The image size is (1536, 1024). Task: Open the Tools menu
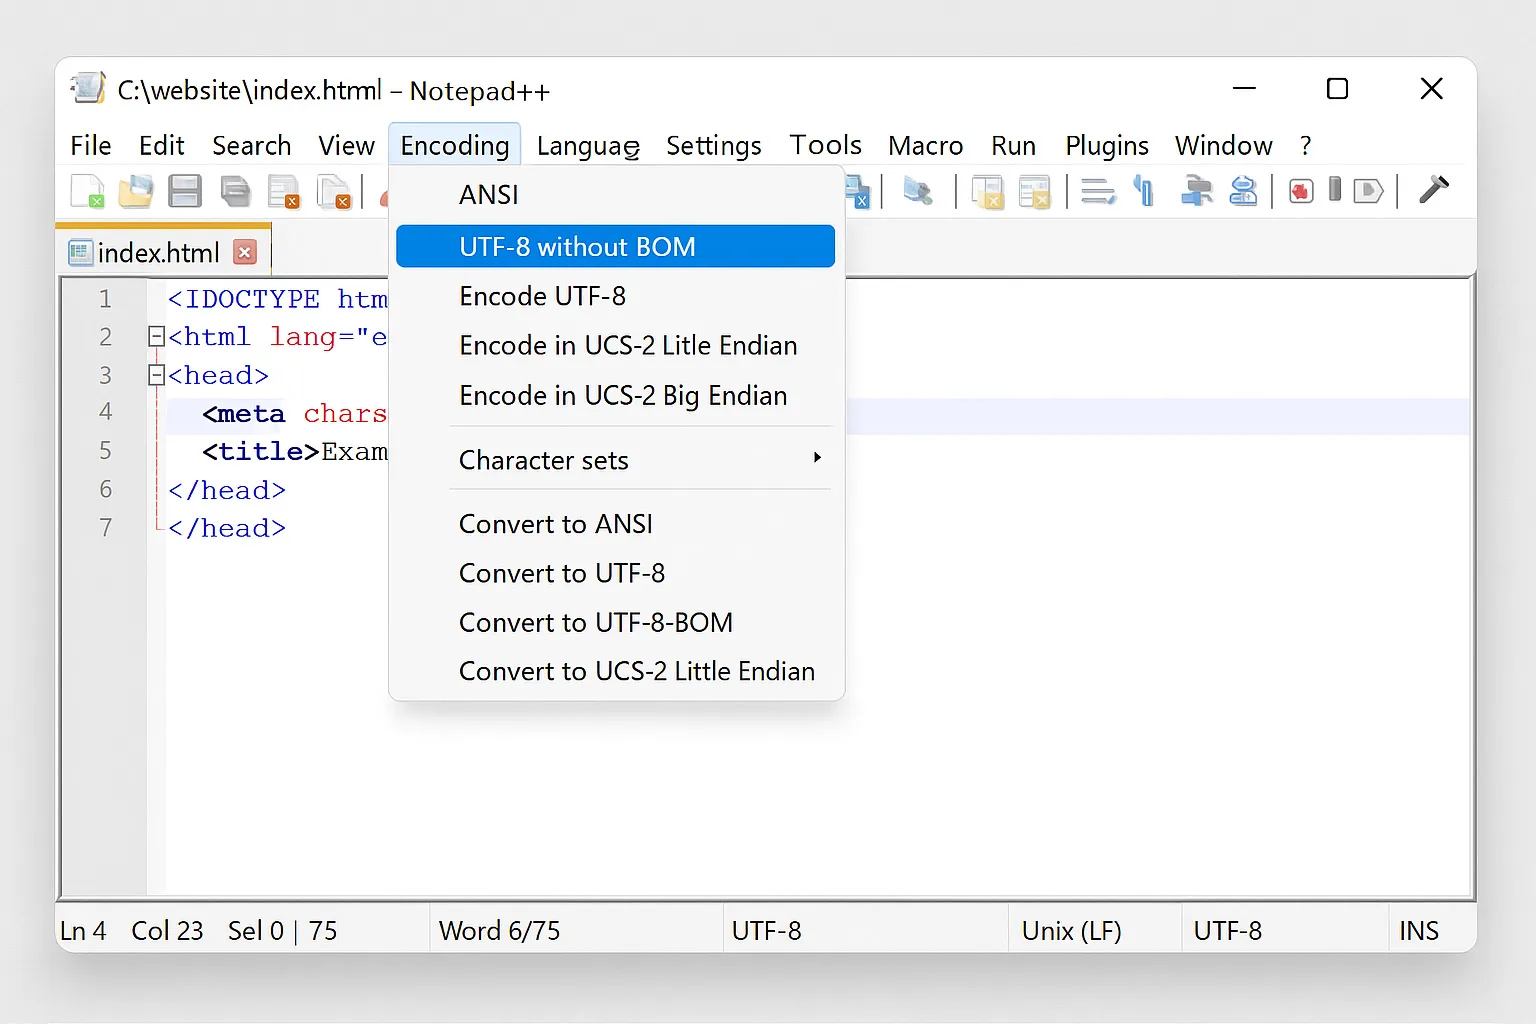[x=825, y=146]
